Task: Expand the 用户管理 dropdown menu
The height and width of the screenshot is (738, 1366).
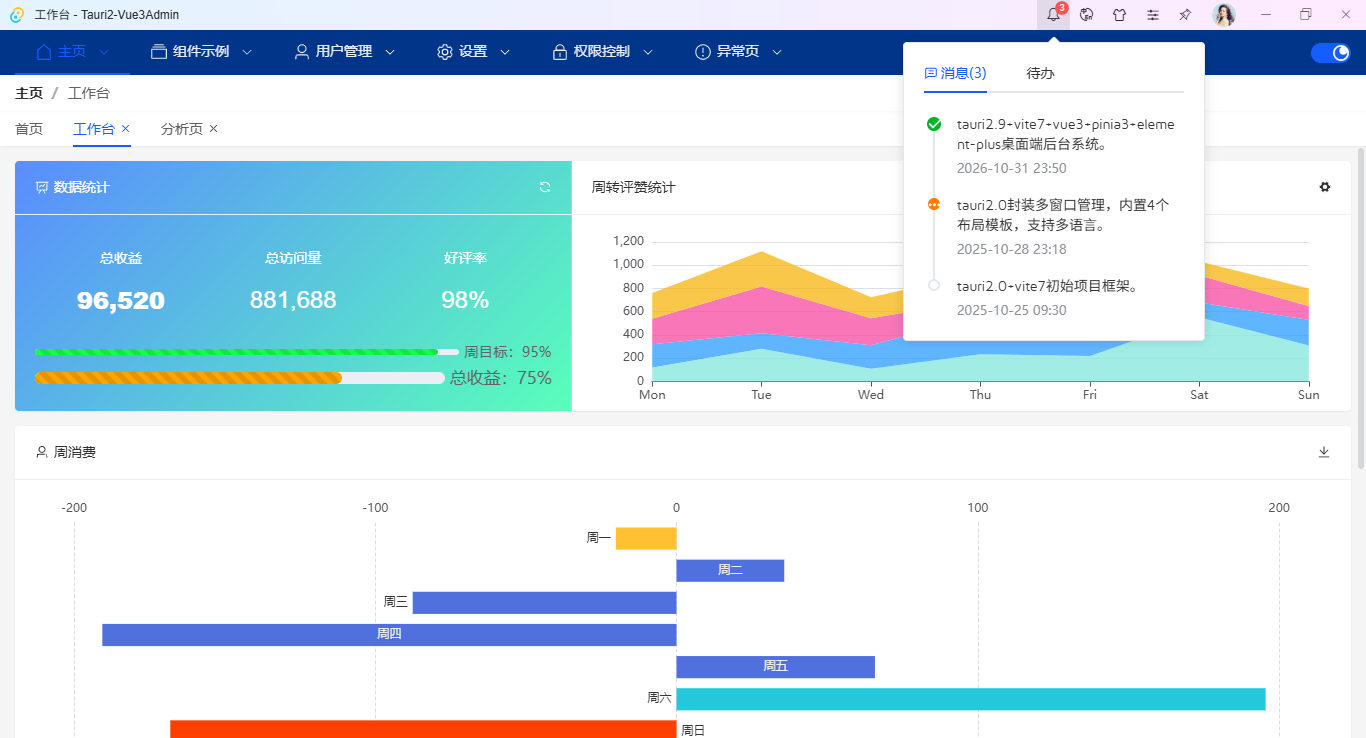Action: (344, 52)
